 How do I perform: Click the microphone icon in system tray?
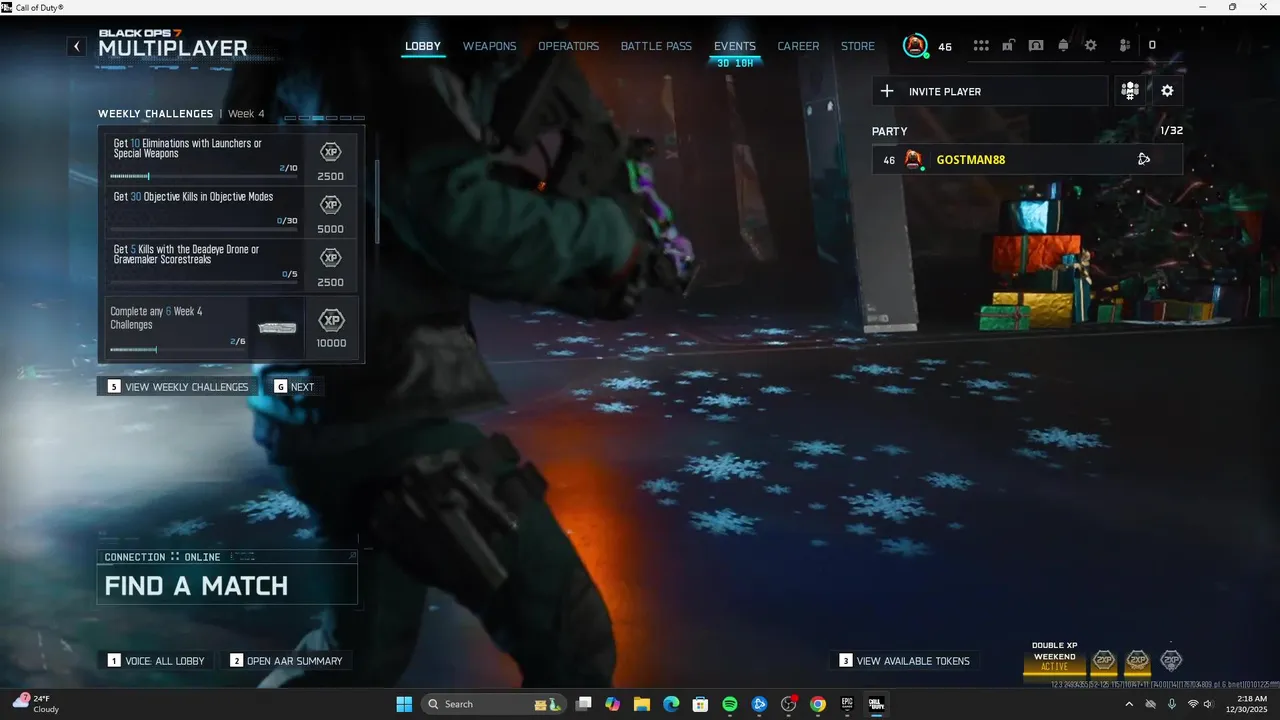[1171, 704]
